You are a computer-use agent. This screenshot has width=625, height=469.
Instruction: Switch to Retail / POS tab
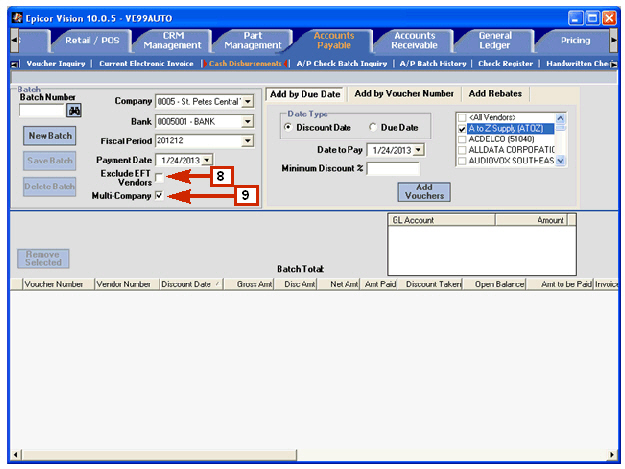(92, 40)
